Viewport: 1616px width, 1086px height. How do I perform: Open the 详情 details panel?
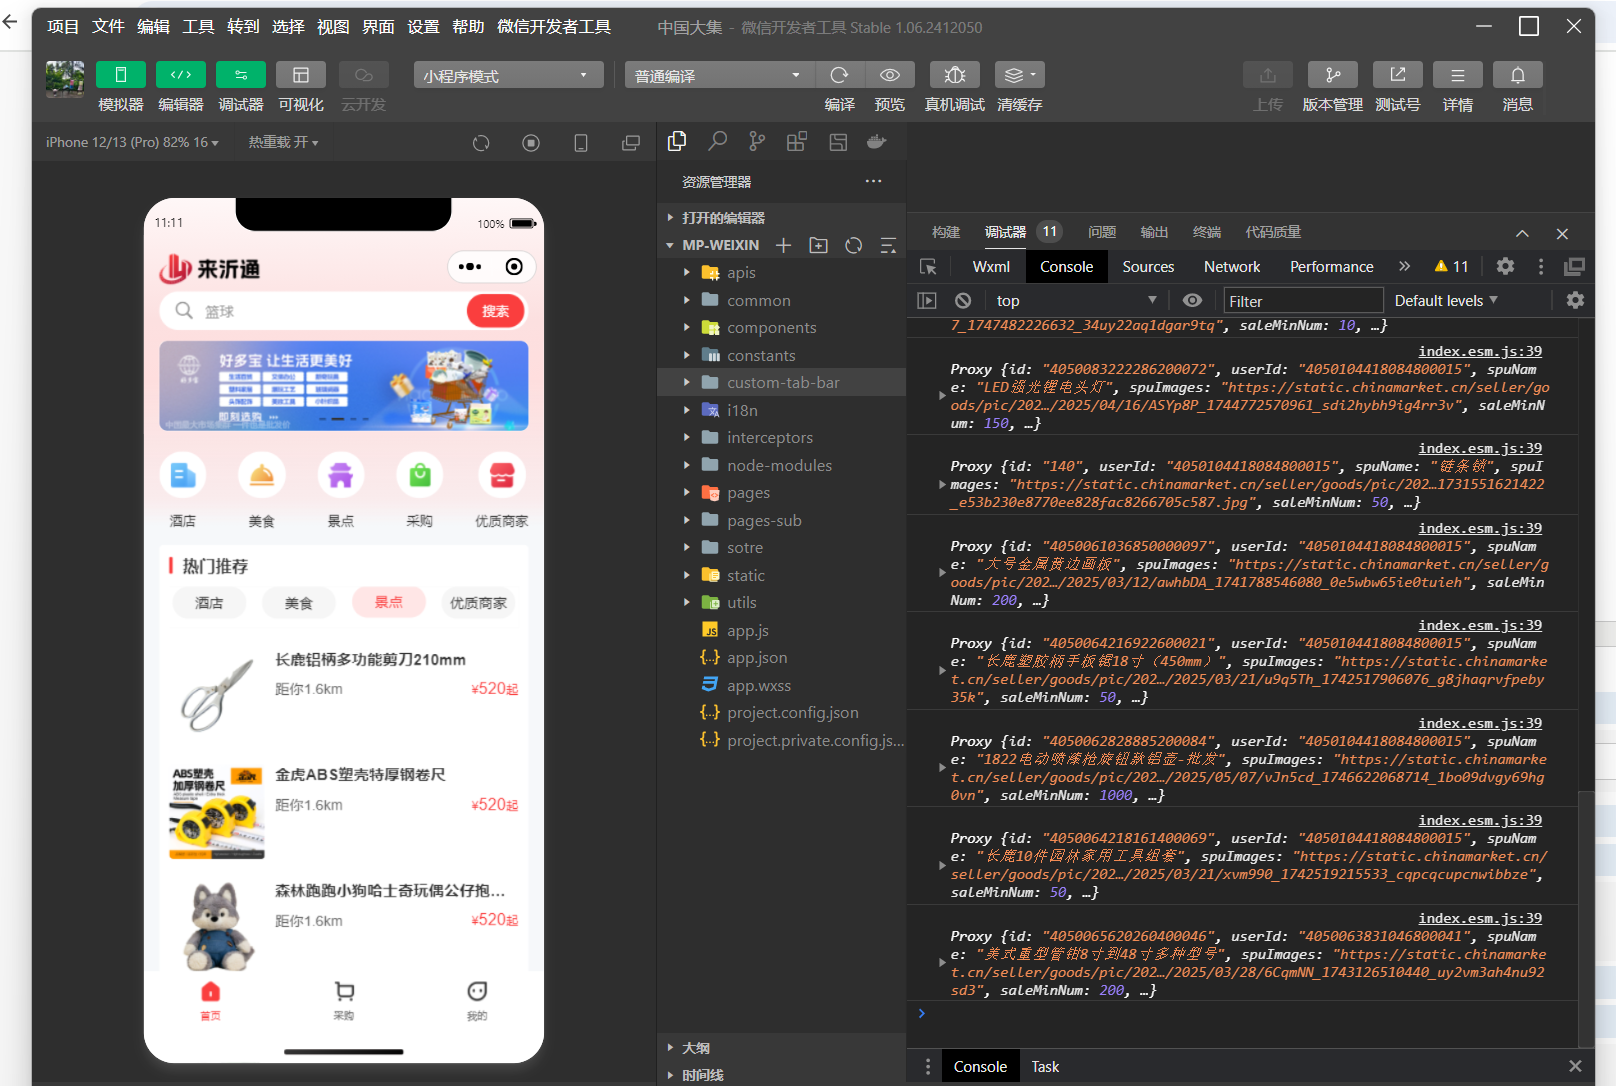click(x=1458, y=75)
